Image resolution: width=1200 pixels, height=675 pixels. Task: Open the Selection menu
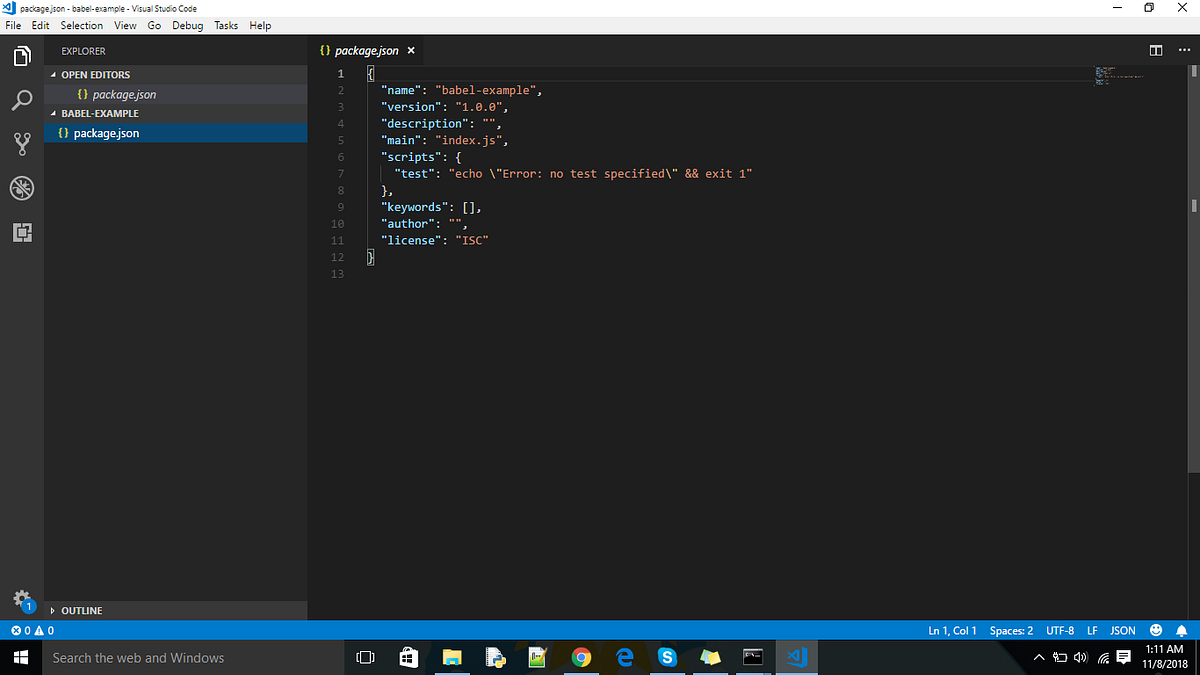[81, 25]
